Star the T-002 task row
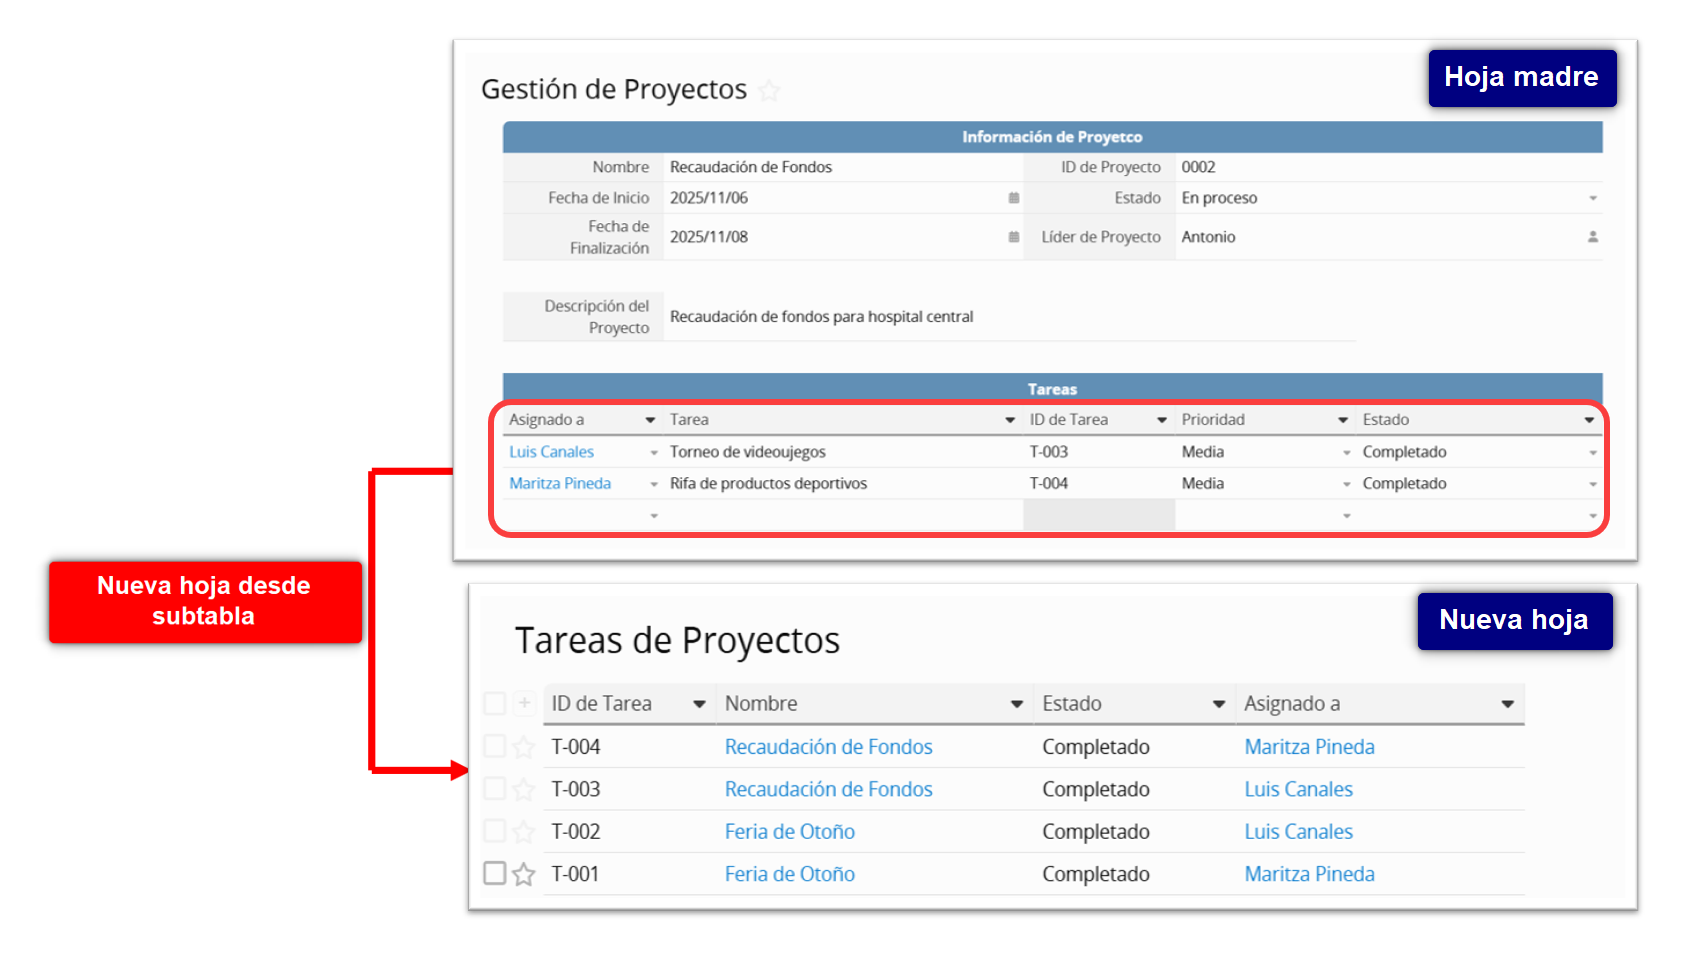 [x=523, y=832]
